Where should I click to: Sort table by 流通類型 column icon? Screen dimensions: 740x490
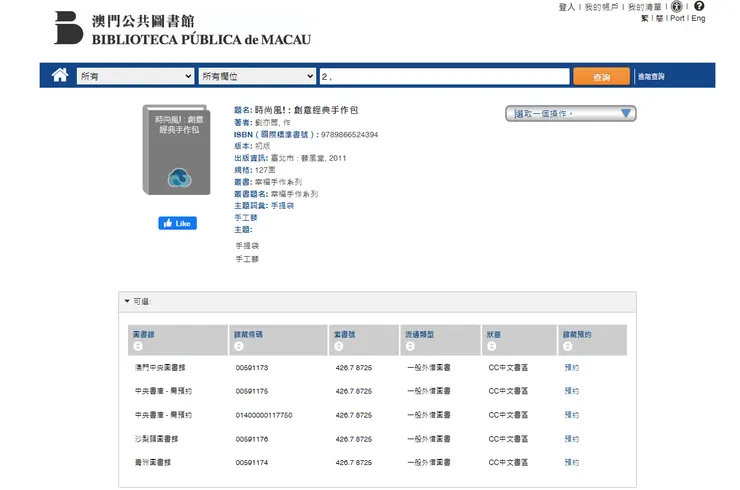point(410,346)
